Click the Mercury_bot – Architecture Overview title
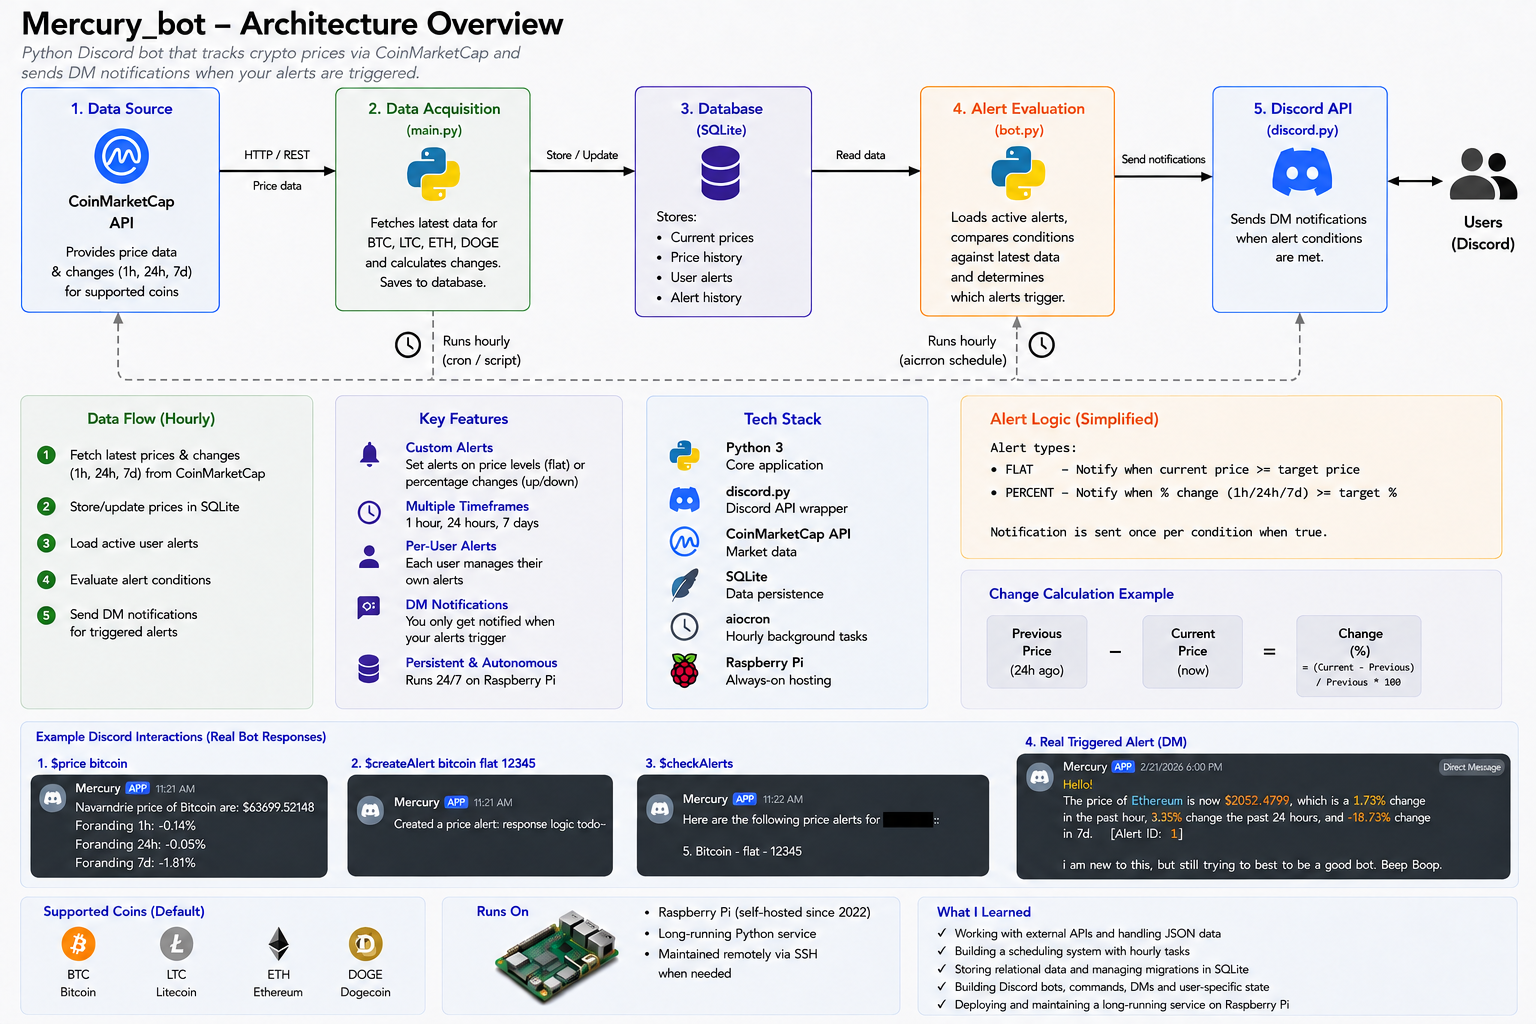Viewport: 1536px width, 1024px height. (292, 23)
